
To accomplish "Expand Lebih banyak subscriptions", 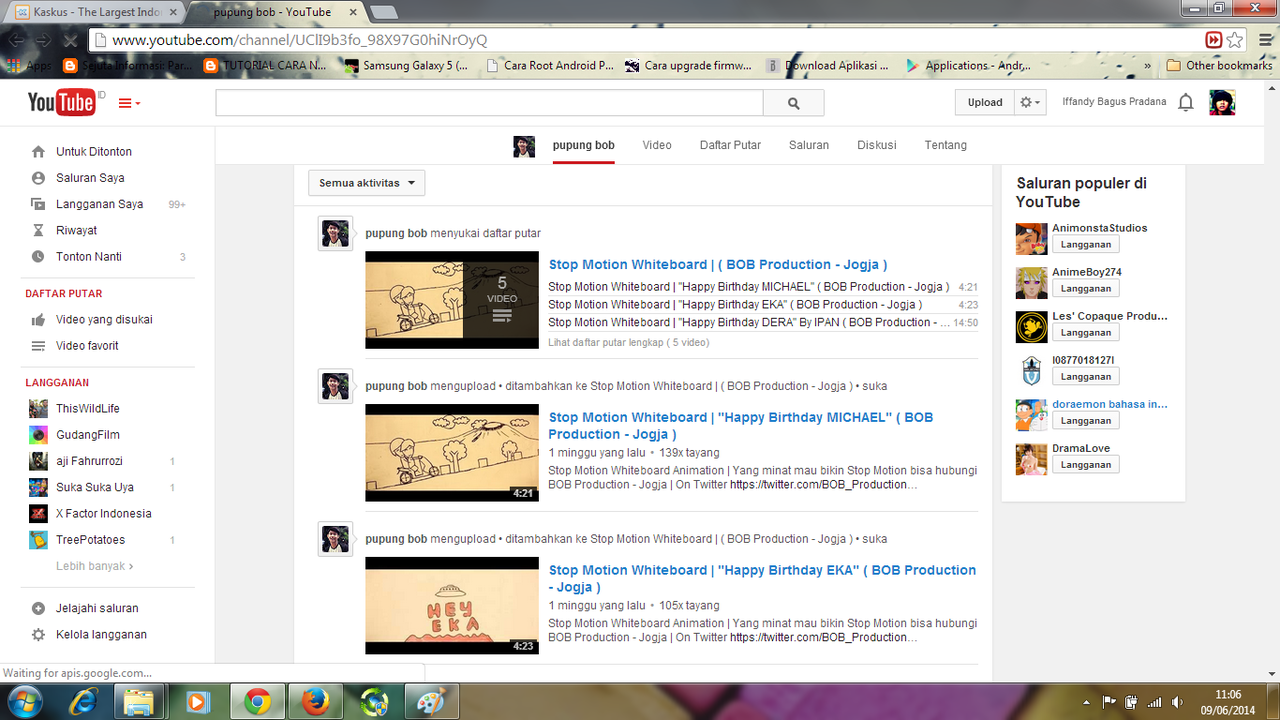I will [x=94, y=566].
